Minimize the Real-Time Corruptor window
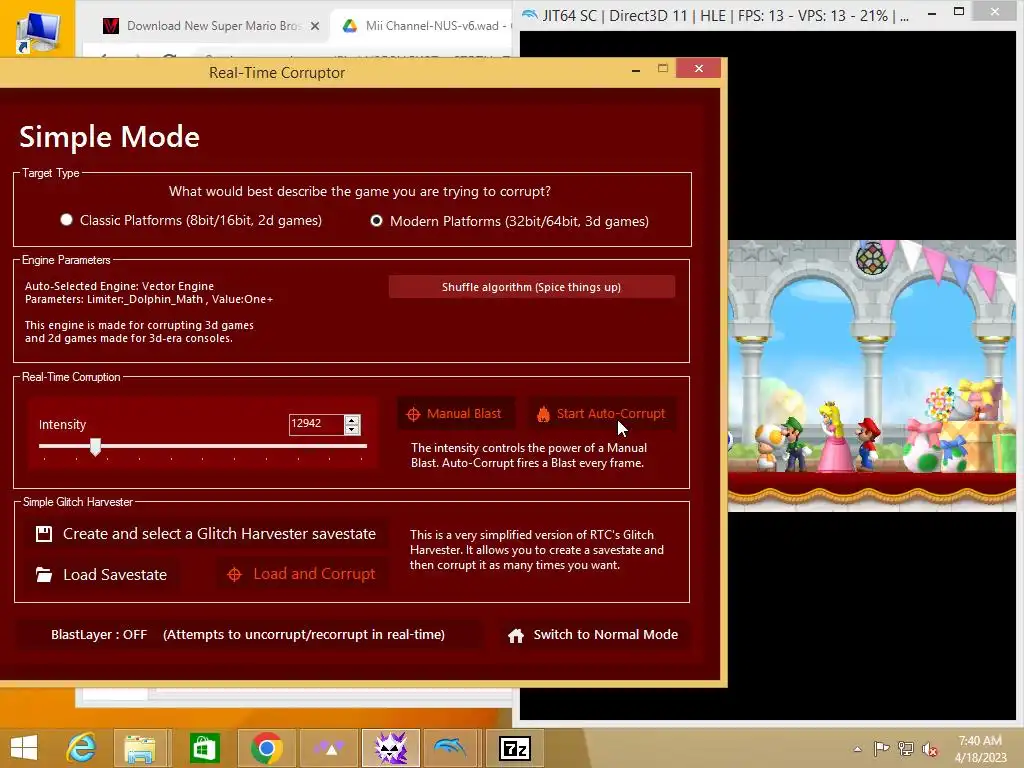The image size is (1024, 768). [635, 69]
